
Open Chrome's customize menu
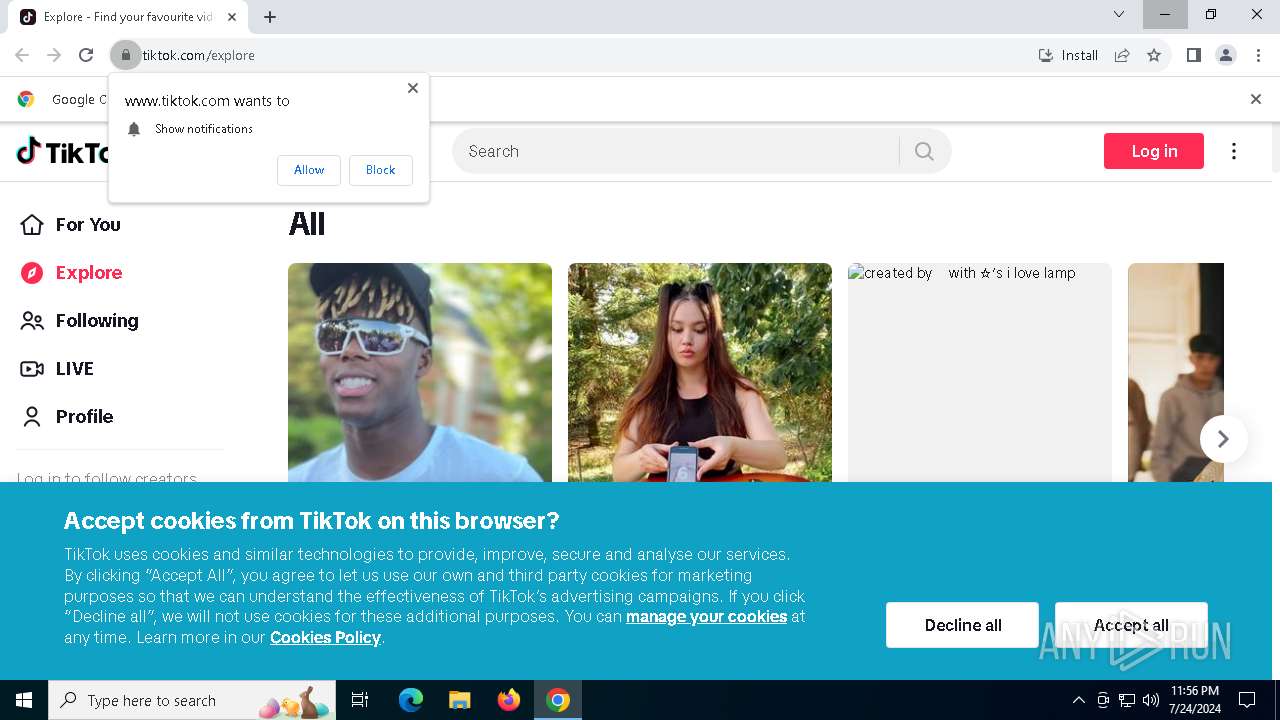tap(1258, 55)
